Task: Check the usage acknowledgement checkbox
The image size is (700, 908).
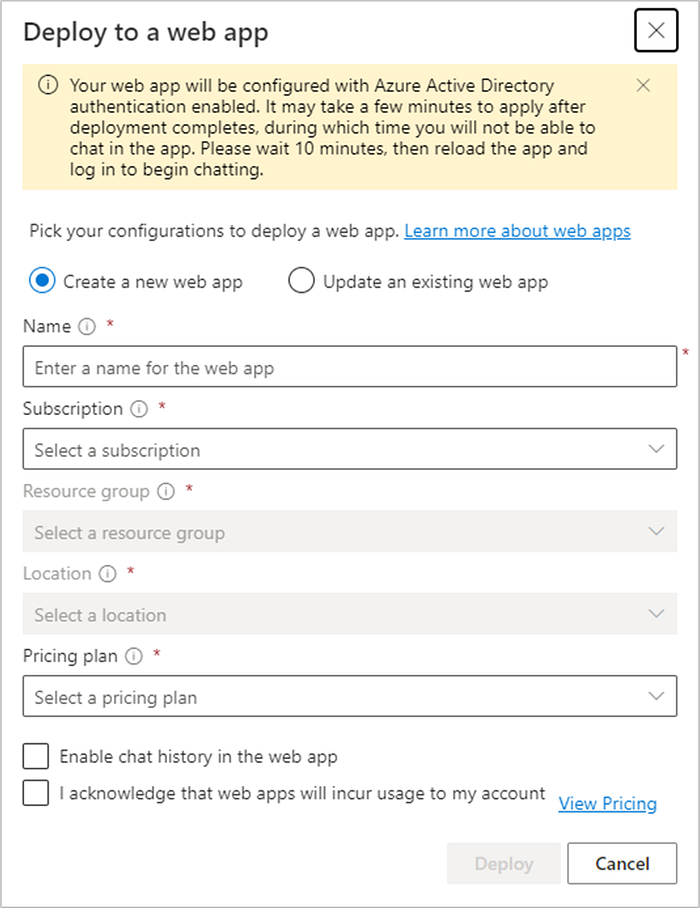Action: (36, 793)
